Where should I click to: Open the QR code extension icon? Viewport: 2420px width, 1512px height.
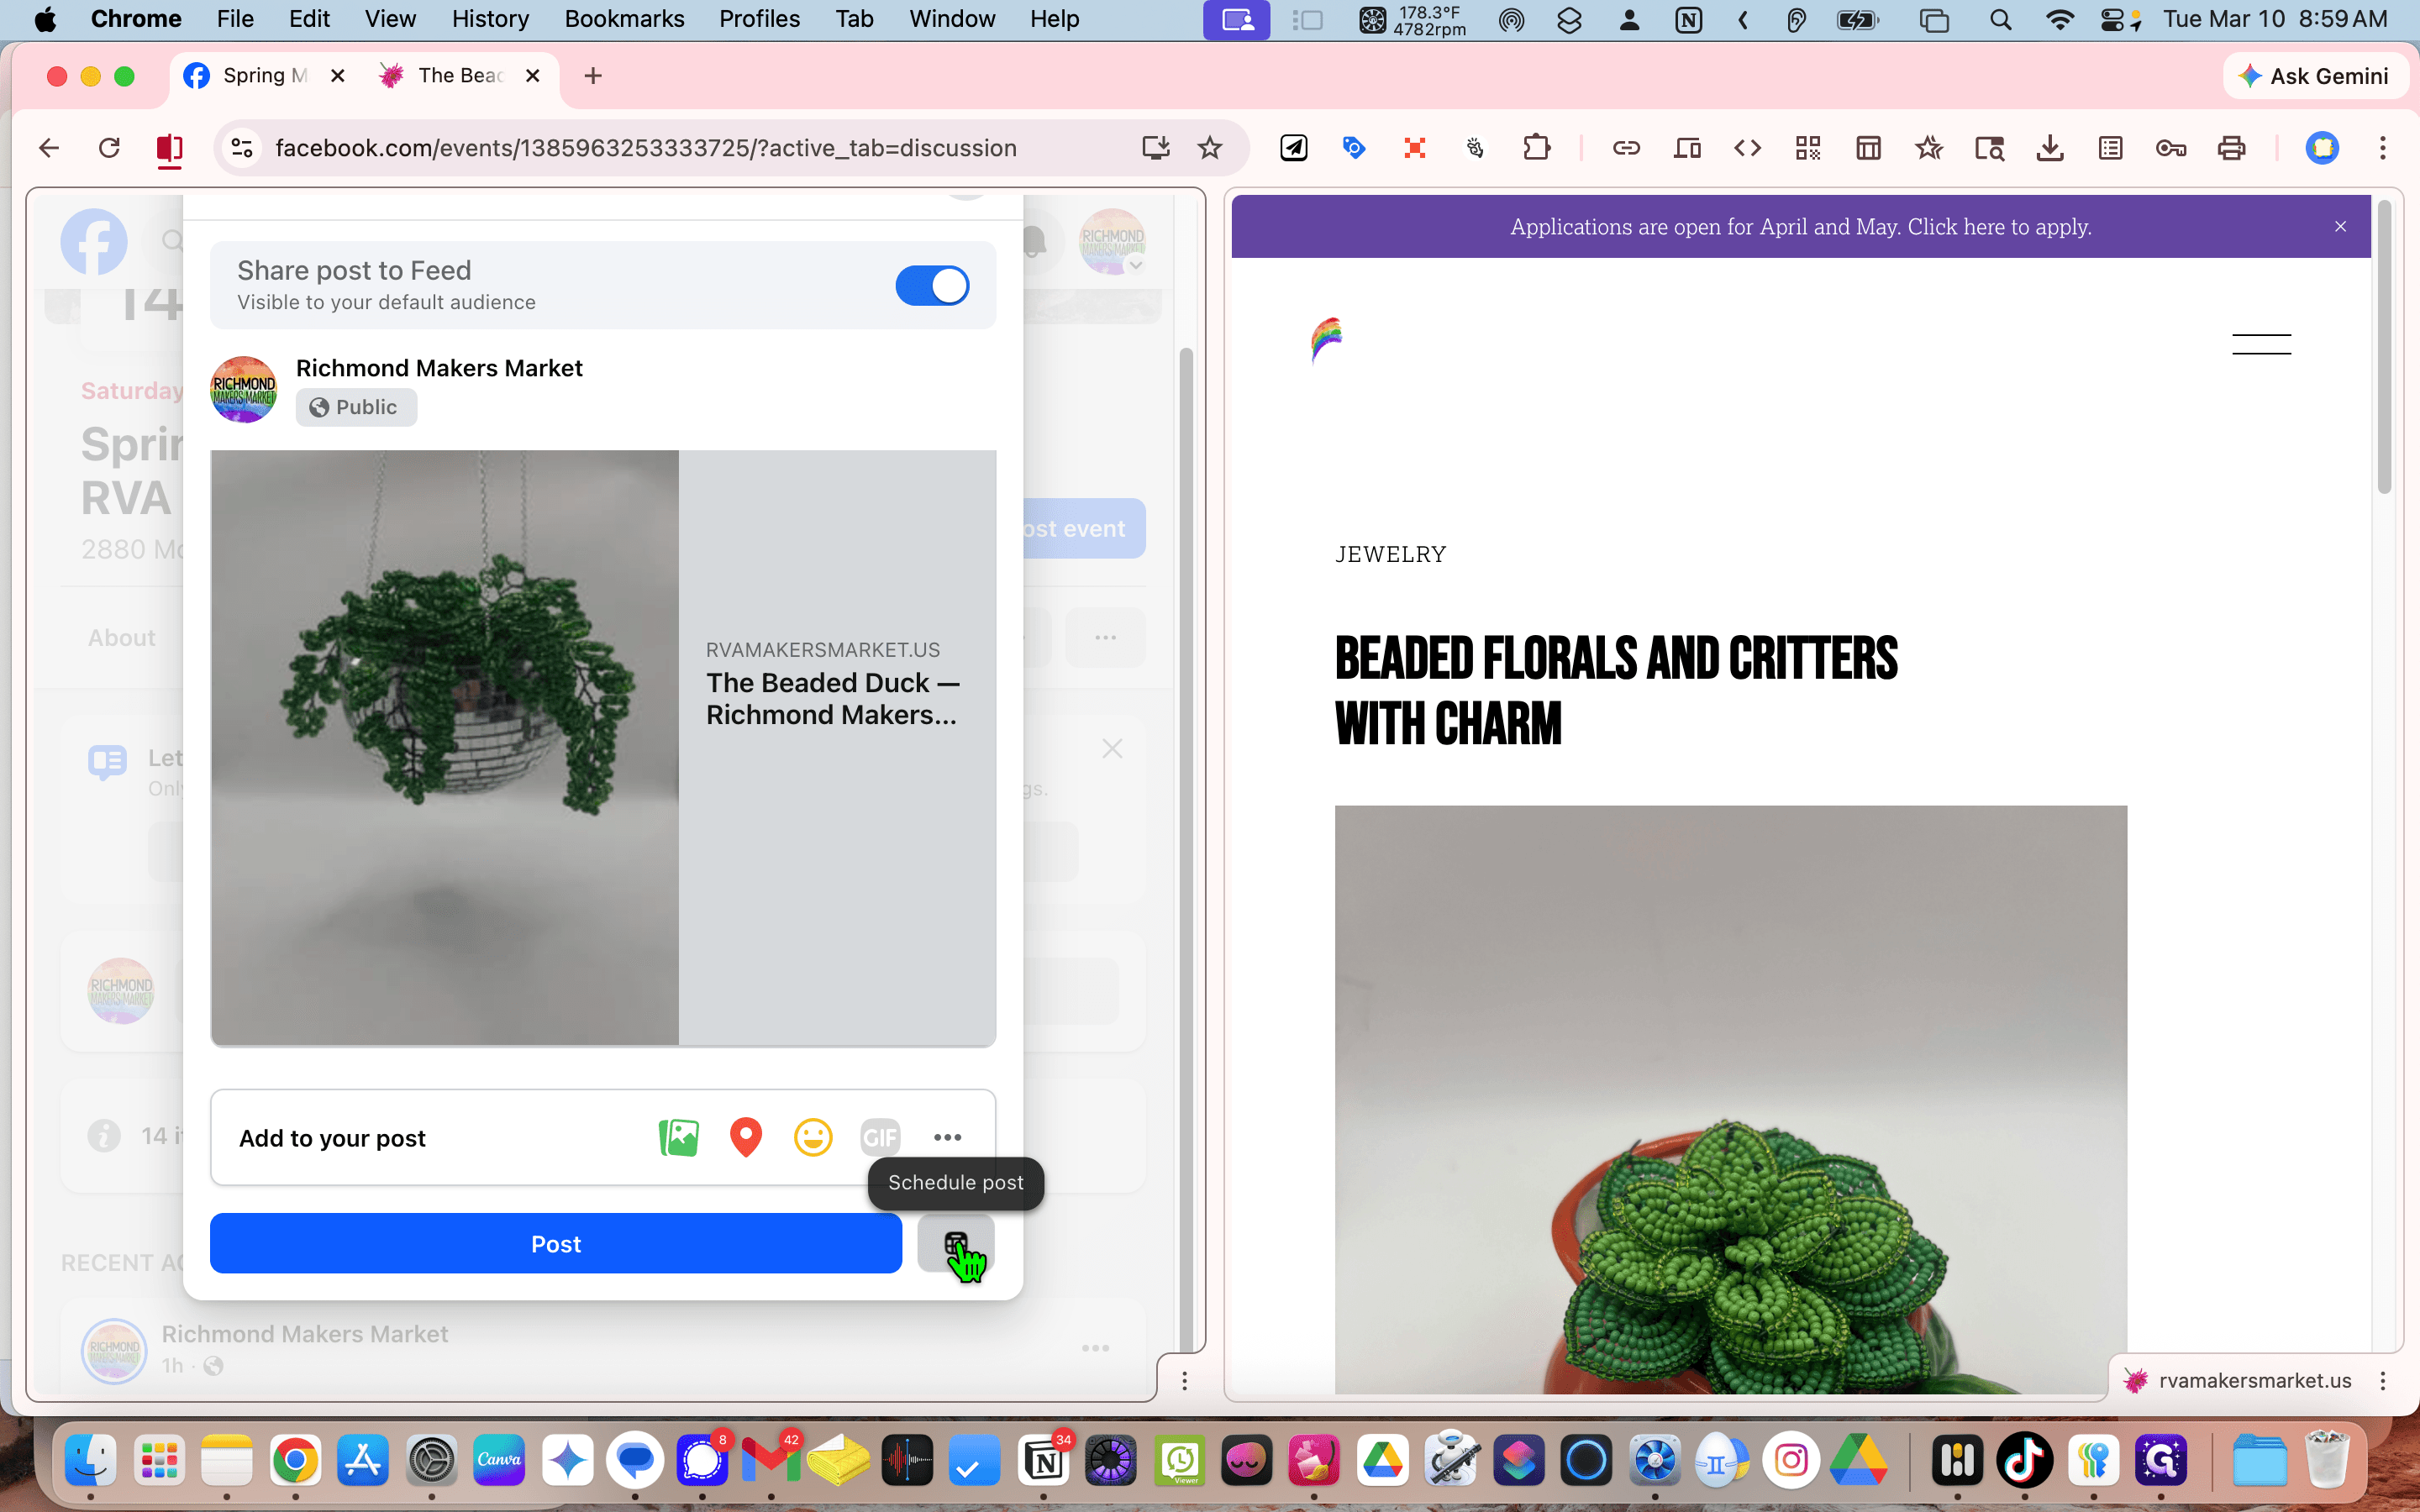pyautogui.click(x=1808, y=148)
